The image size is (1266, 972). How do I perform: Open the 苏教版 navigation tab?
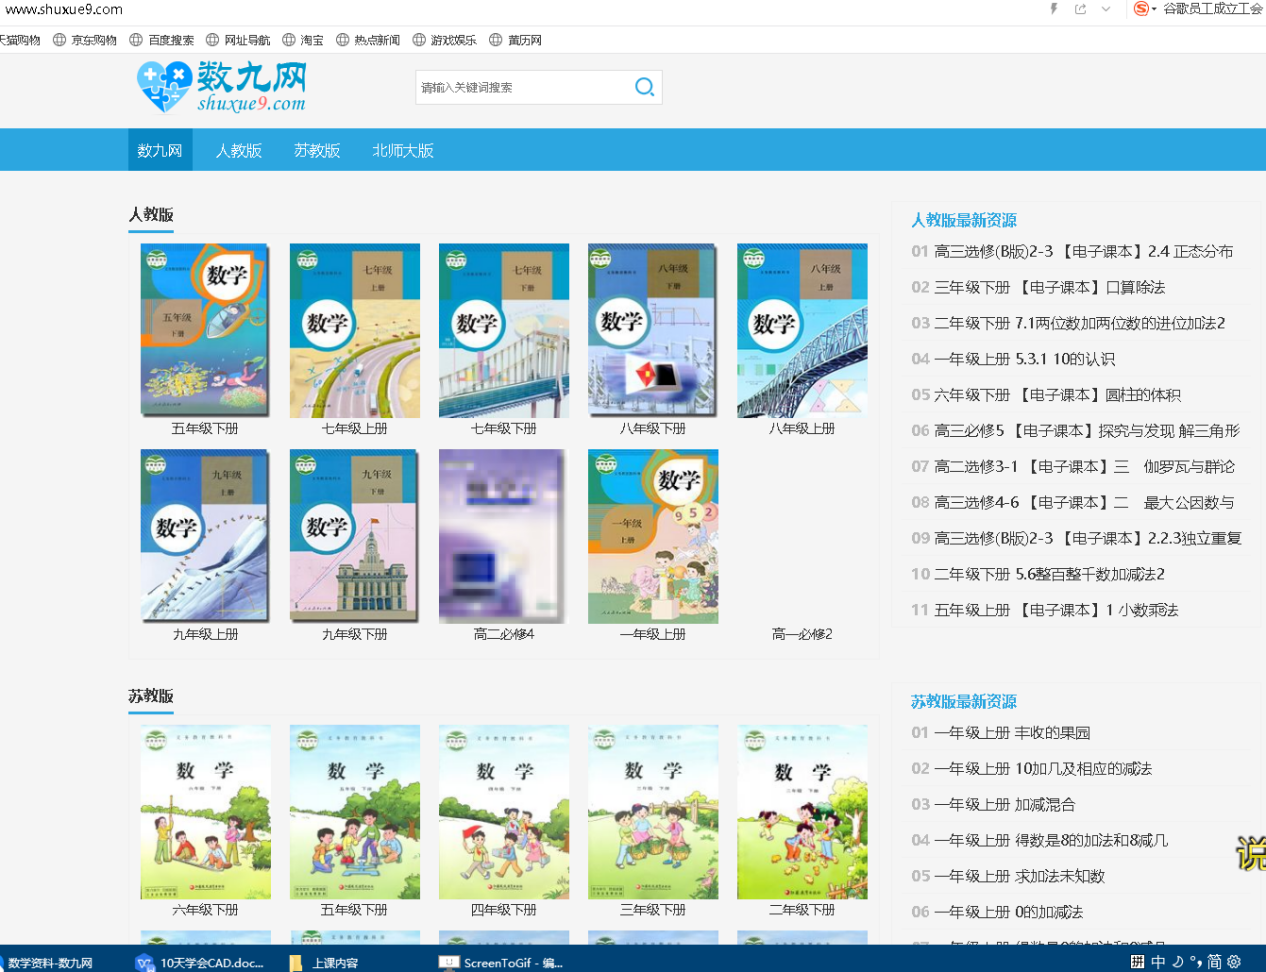[x=317, y=150]
